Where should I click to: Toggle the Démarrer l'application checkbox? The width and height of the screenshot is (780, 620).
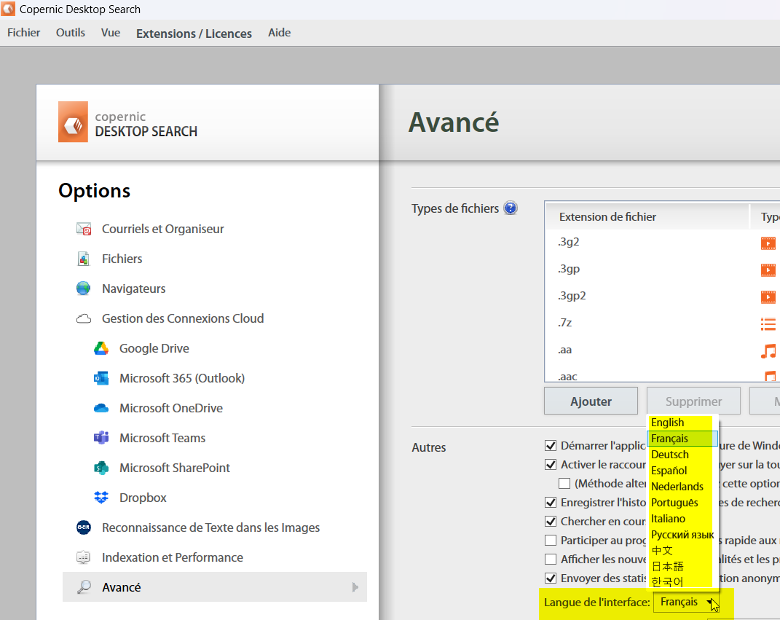click(551, 445)
